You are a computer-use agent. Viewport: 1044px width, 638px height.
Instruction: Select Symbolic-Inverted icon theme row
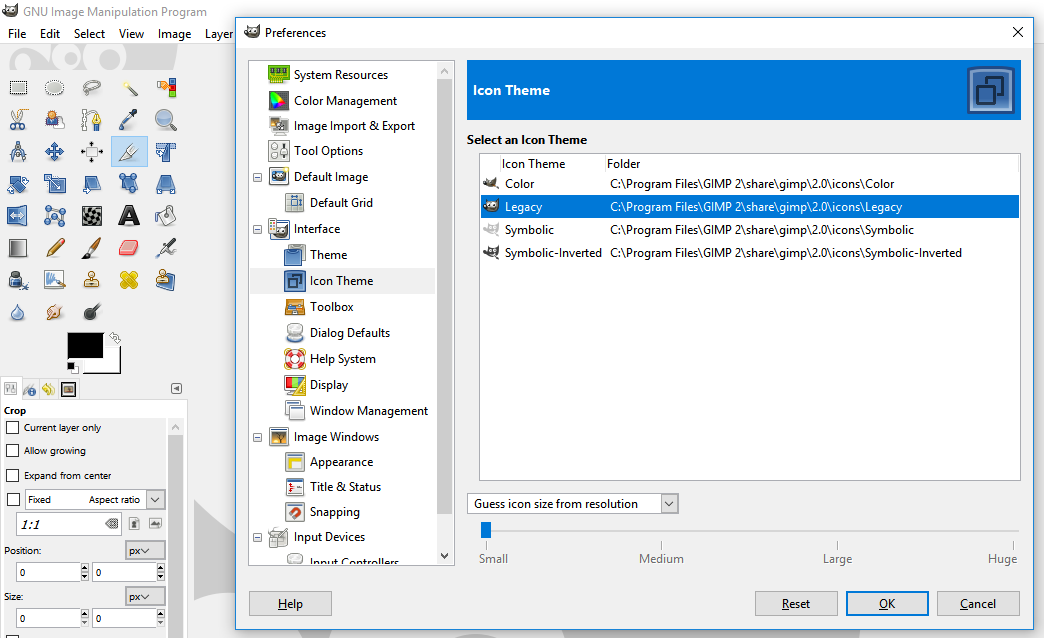coord(750,253)
